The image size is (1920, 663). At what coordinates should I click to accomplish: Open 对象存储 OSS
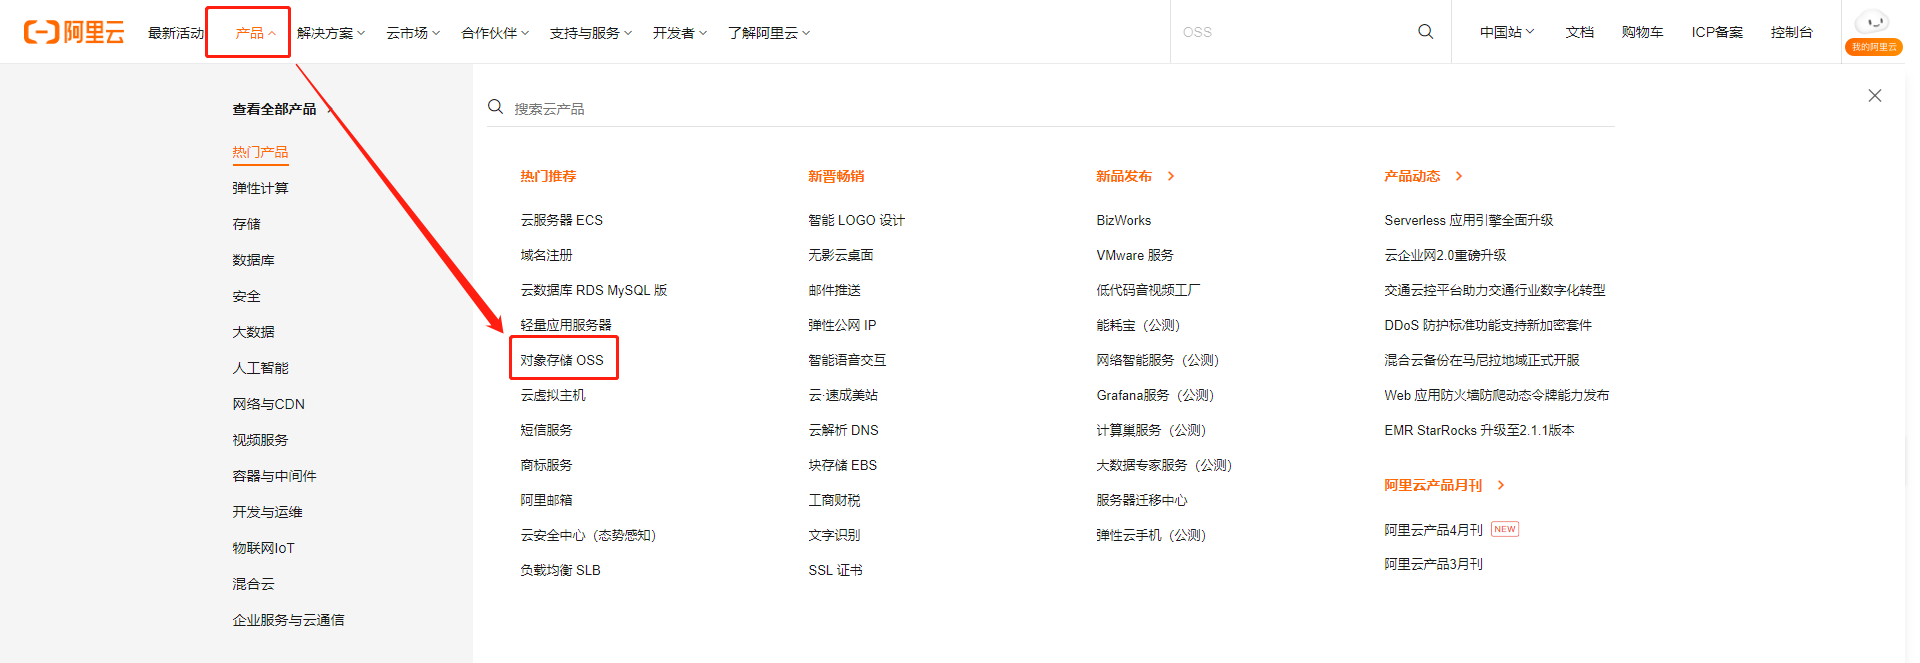pos(562,360)
